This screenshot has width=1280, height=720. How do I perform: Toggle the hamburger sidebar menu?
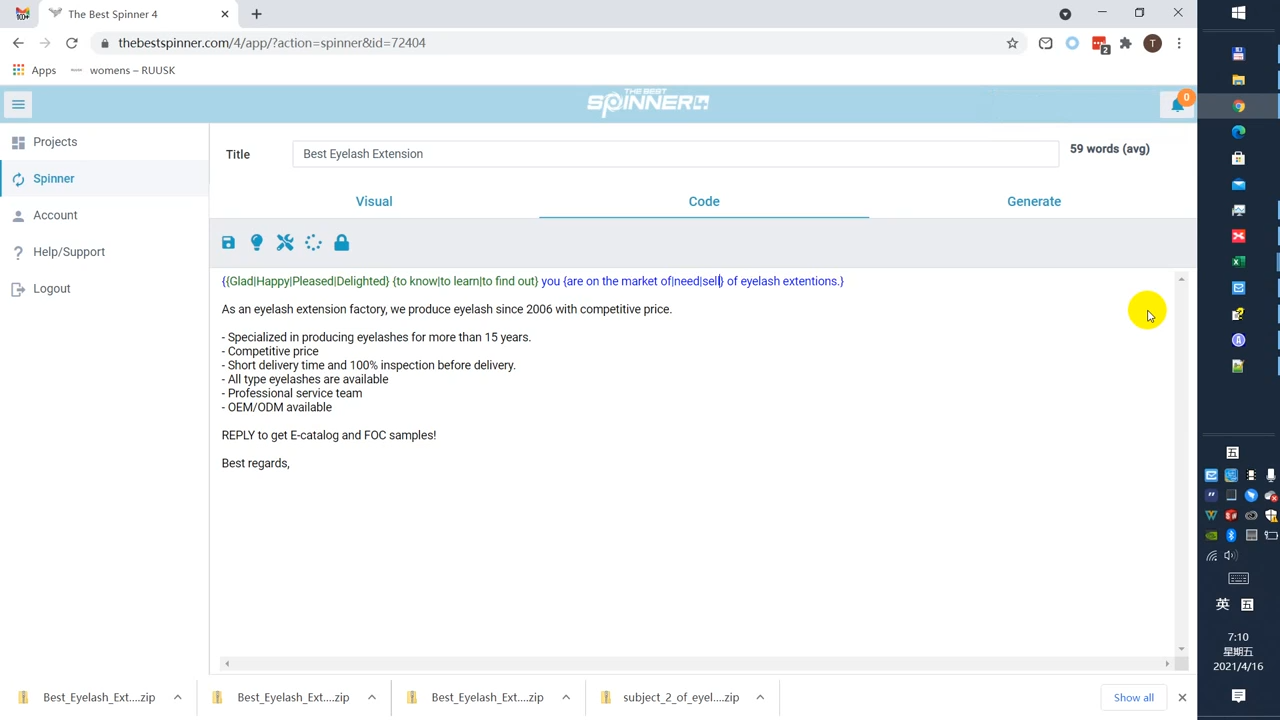tap(18, 104)
